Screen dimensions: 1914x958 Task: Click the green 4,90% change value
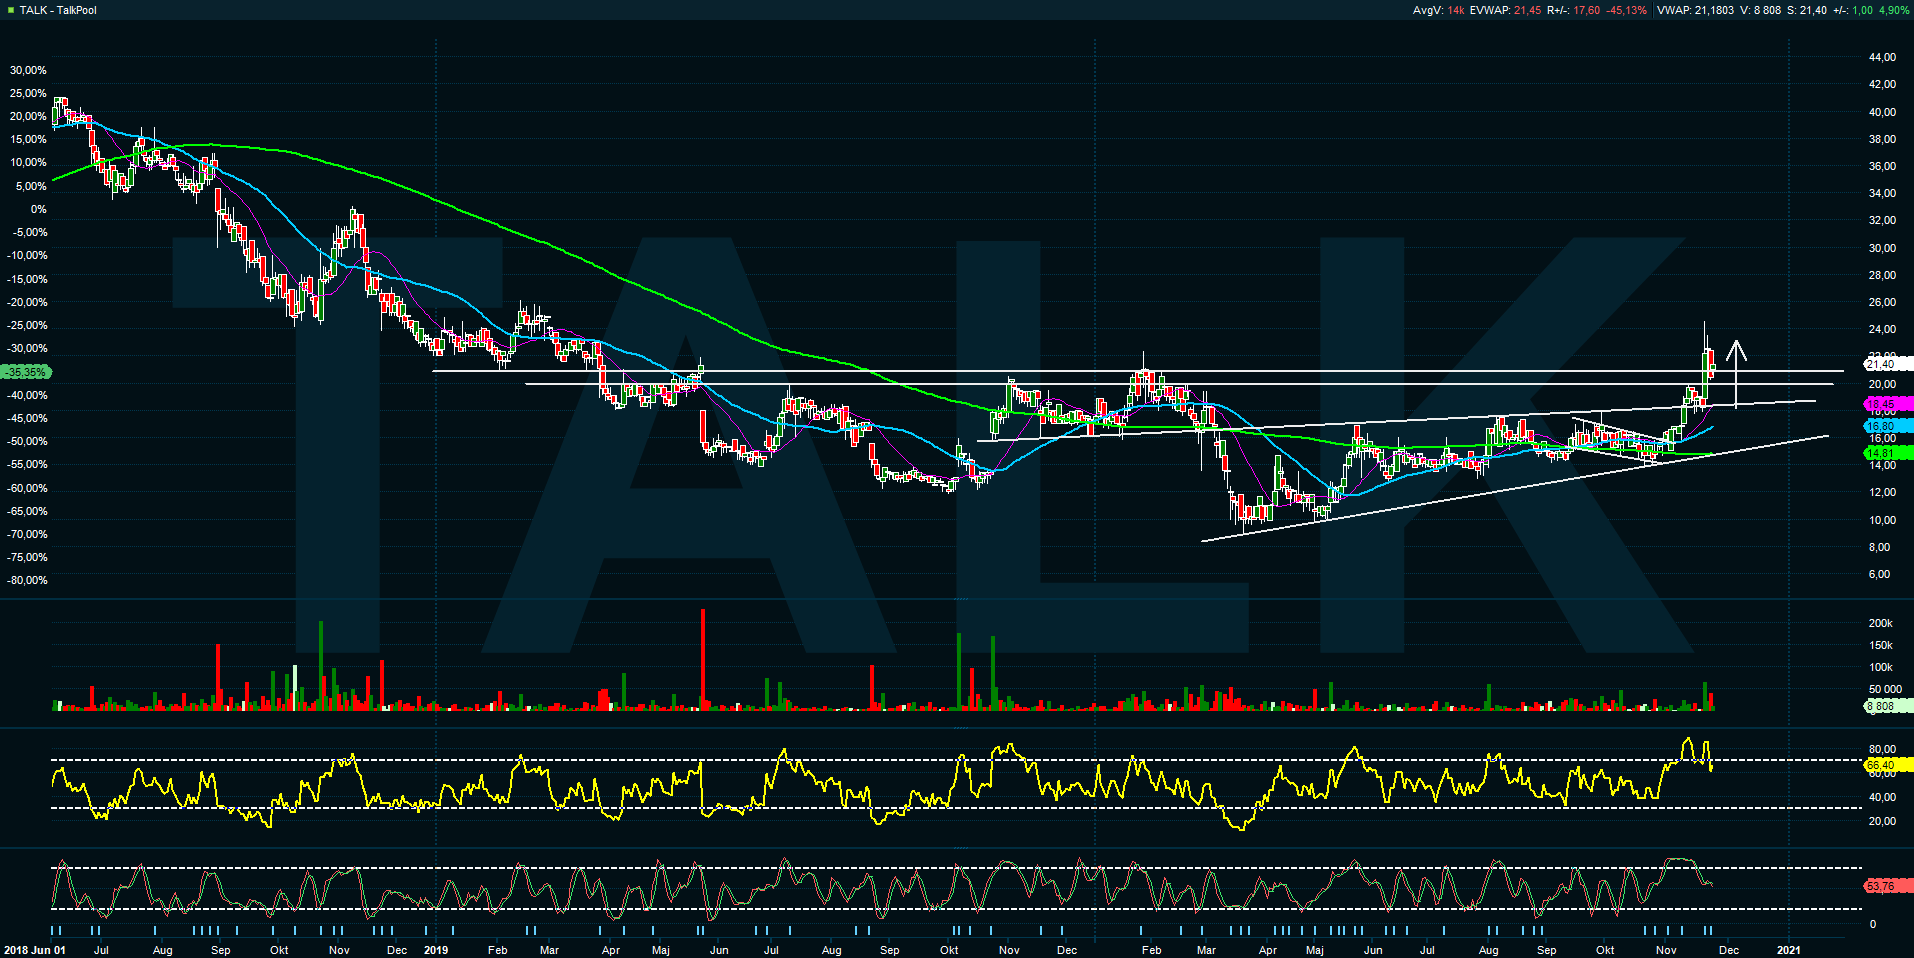coord(1894,10)
